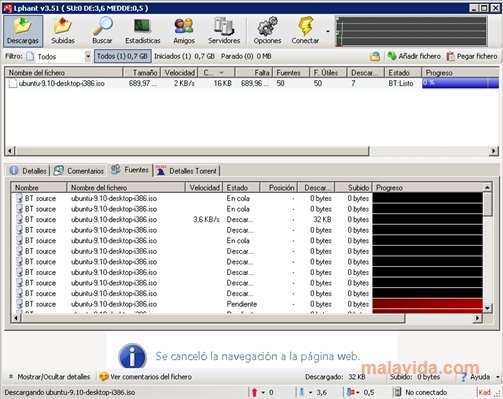
Task: Click left arrow of downloads list scrollbar
Action: tap(10, 151)
